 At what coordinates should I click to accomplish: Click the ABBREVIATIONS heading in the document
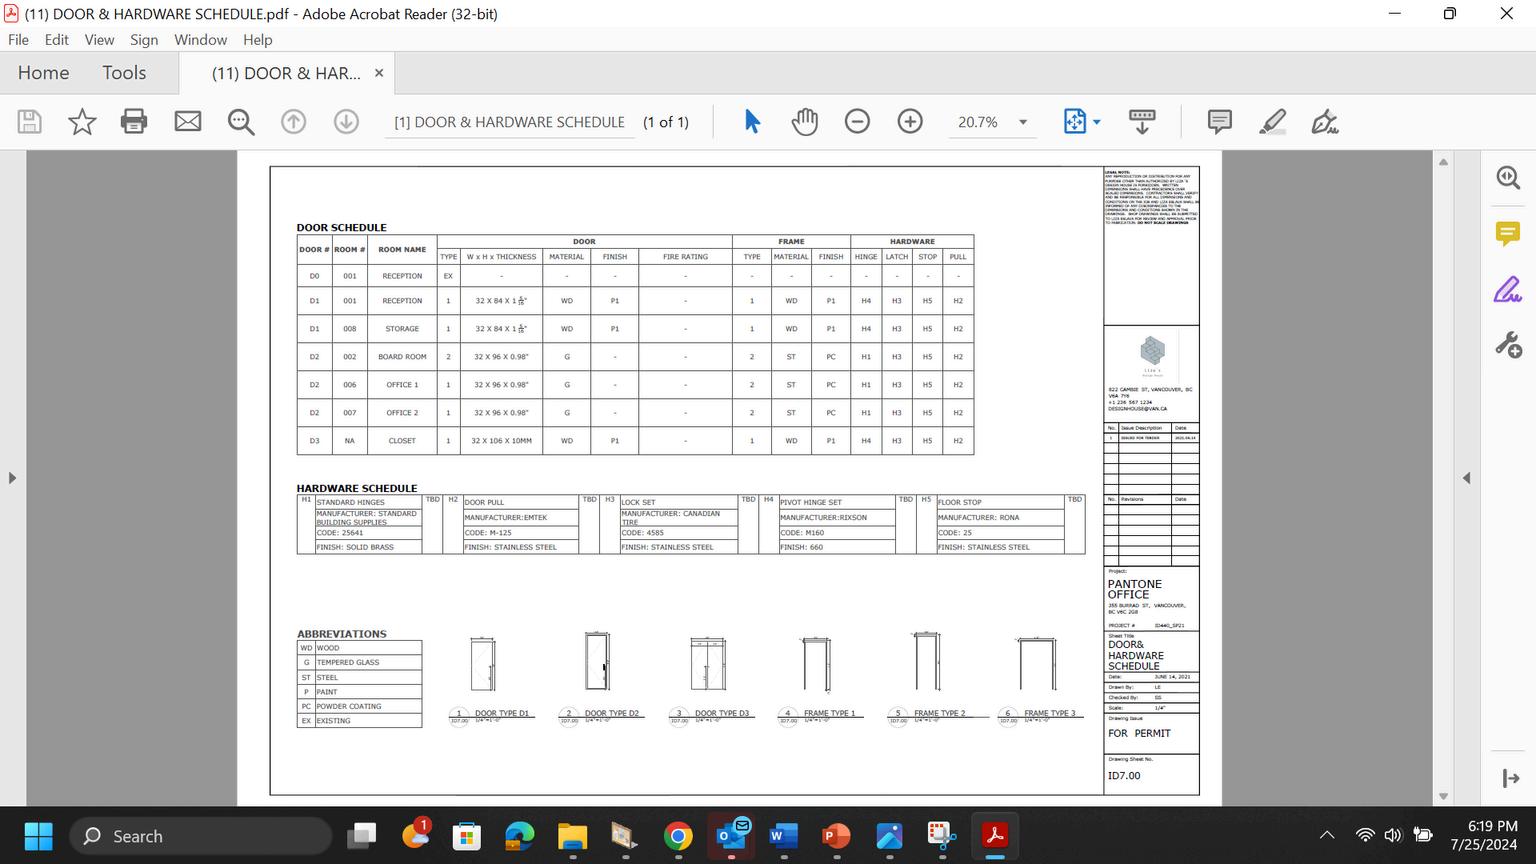click(x=341, y=634)
